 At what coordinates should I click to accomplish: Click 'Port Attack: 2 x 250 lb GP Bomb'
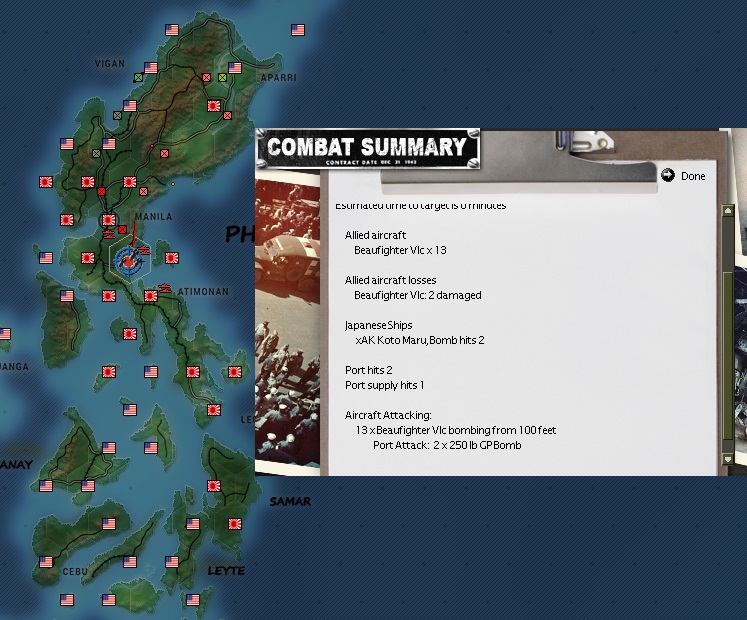click(x=447, y=445)
